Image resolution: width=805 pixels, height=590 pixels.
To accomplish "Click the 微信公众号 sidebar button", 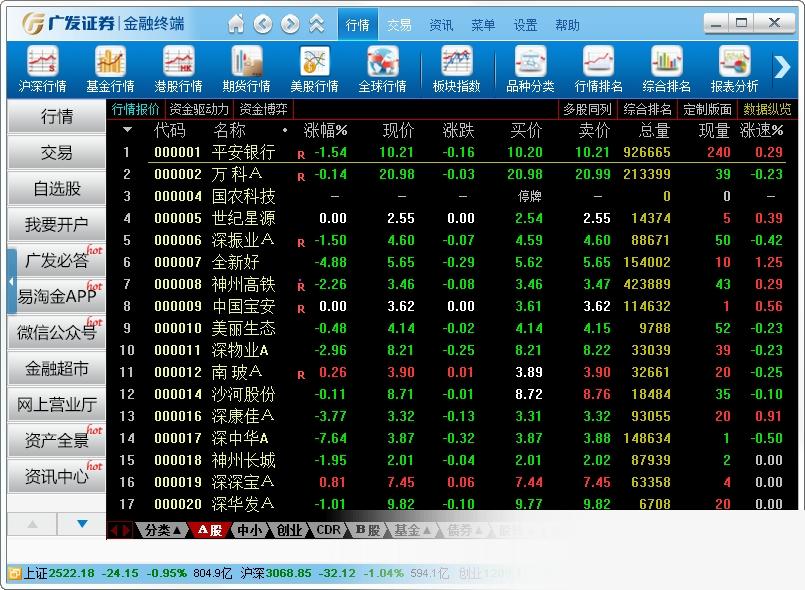I will [x=57, y=332].
